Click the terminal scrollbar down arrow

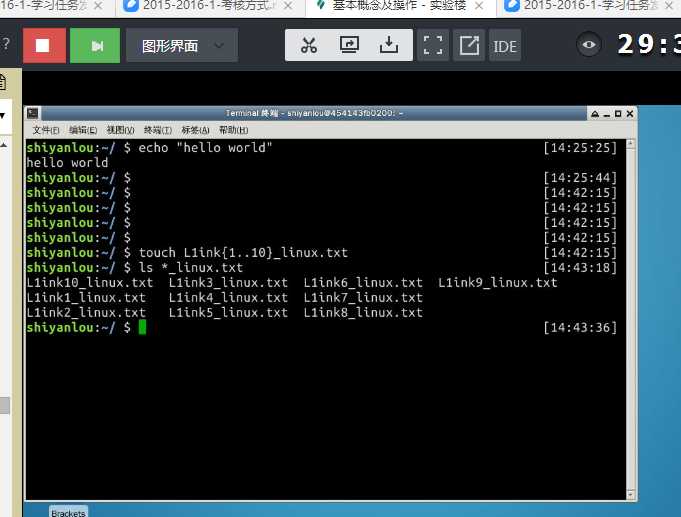pos(631,494)
